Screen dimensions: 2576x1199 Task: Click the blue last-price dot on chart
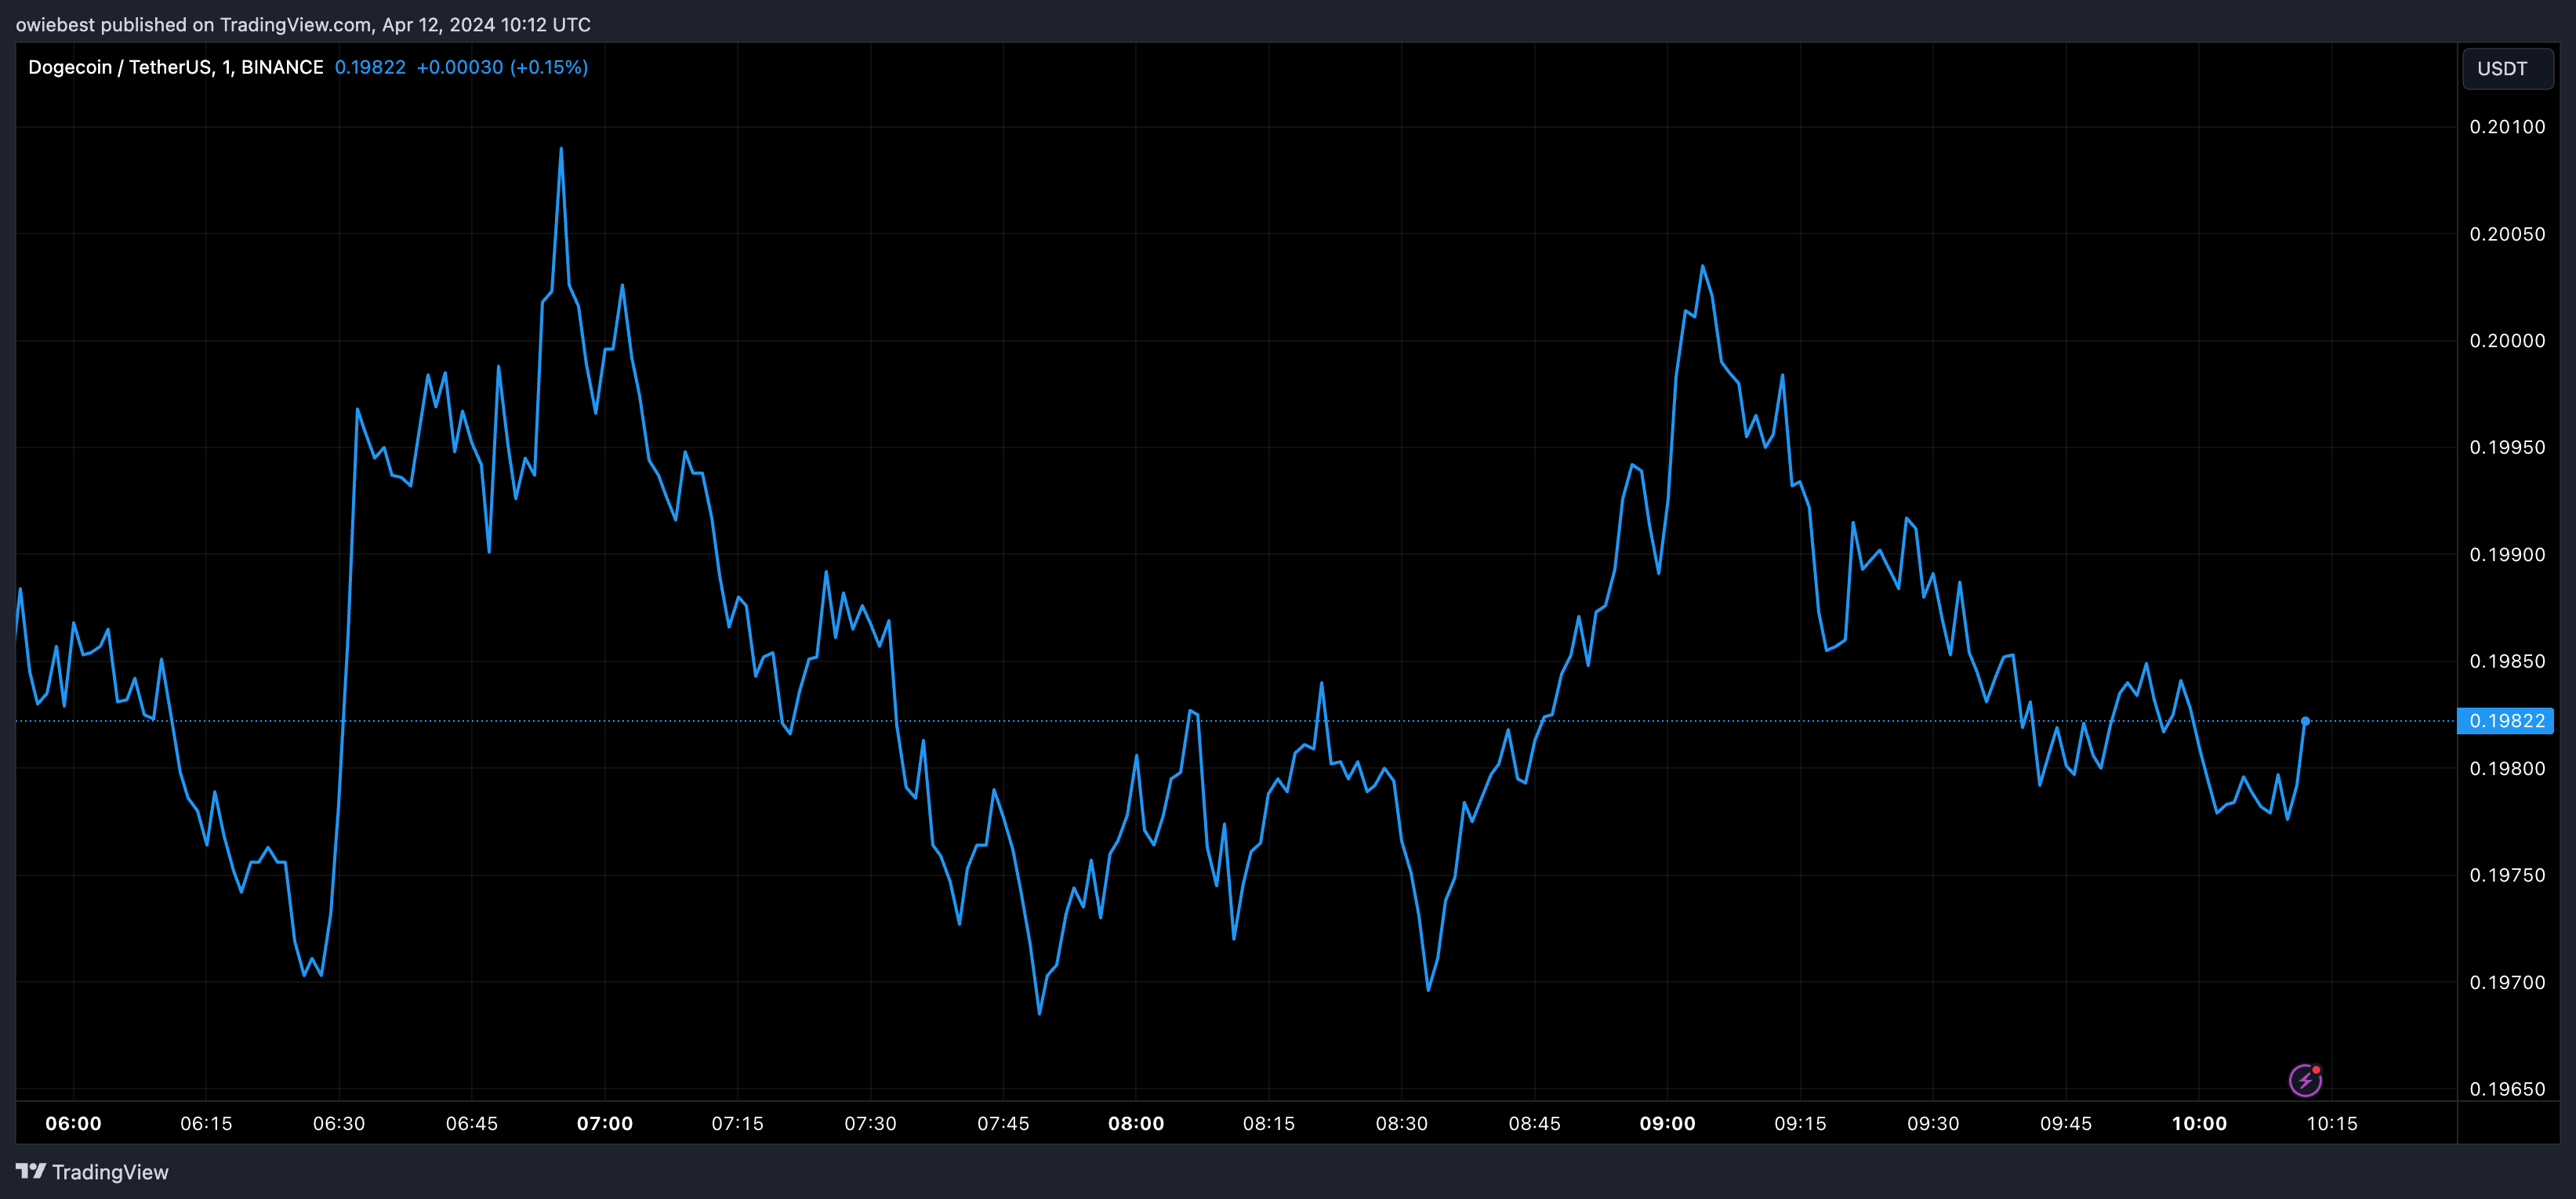tap(2305, 721)
